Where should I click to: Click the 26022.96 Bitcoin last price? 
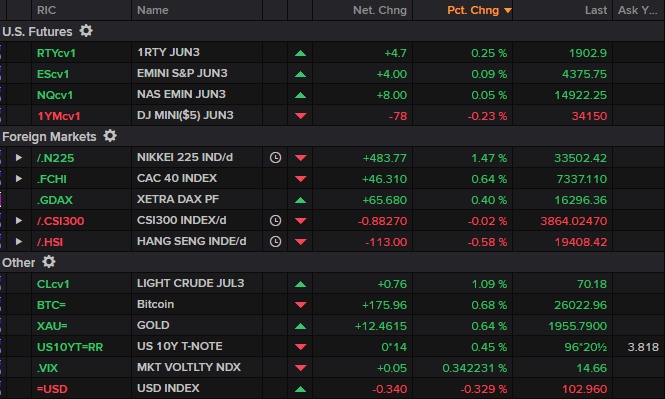pyautogui.click(x=581, y=305)
